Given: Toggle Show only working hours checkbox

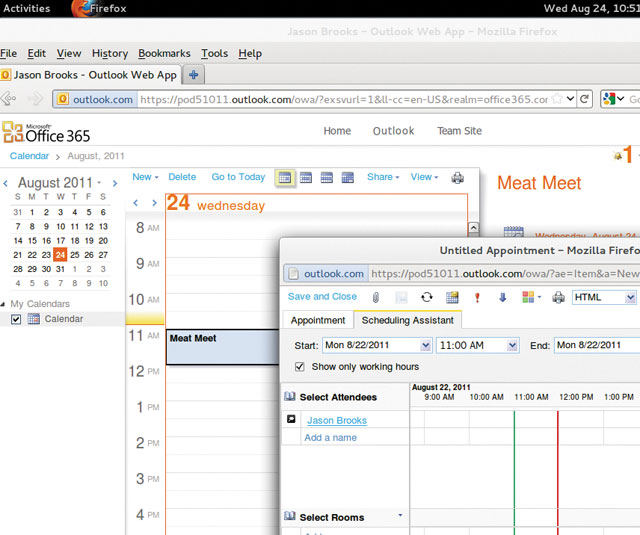Looking at the screenshot, I should click(x=300, y=367).
